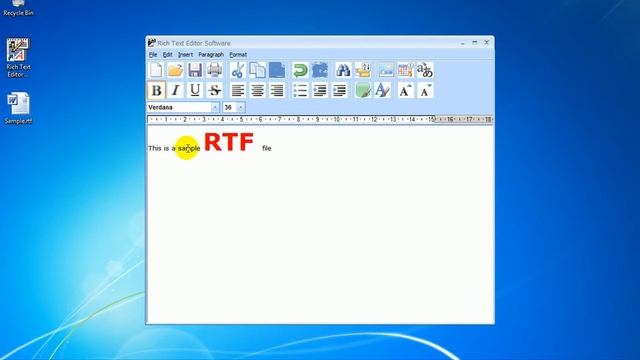
Task: Close the Rich Text Editor window
Action: 487,42
